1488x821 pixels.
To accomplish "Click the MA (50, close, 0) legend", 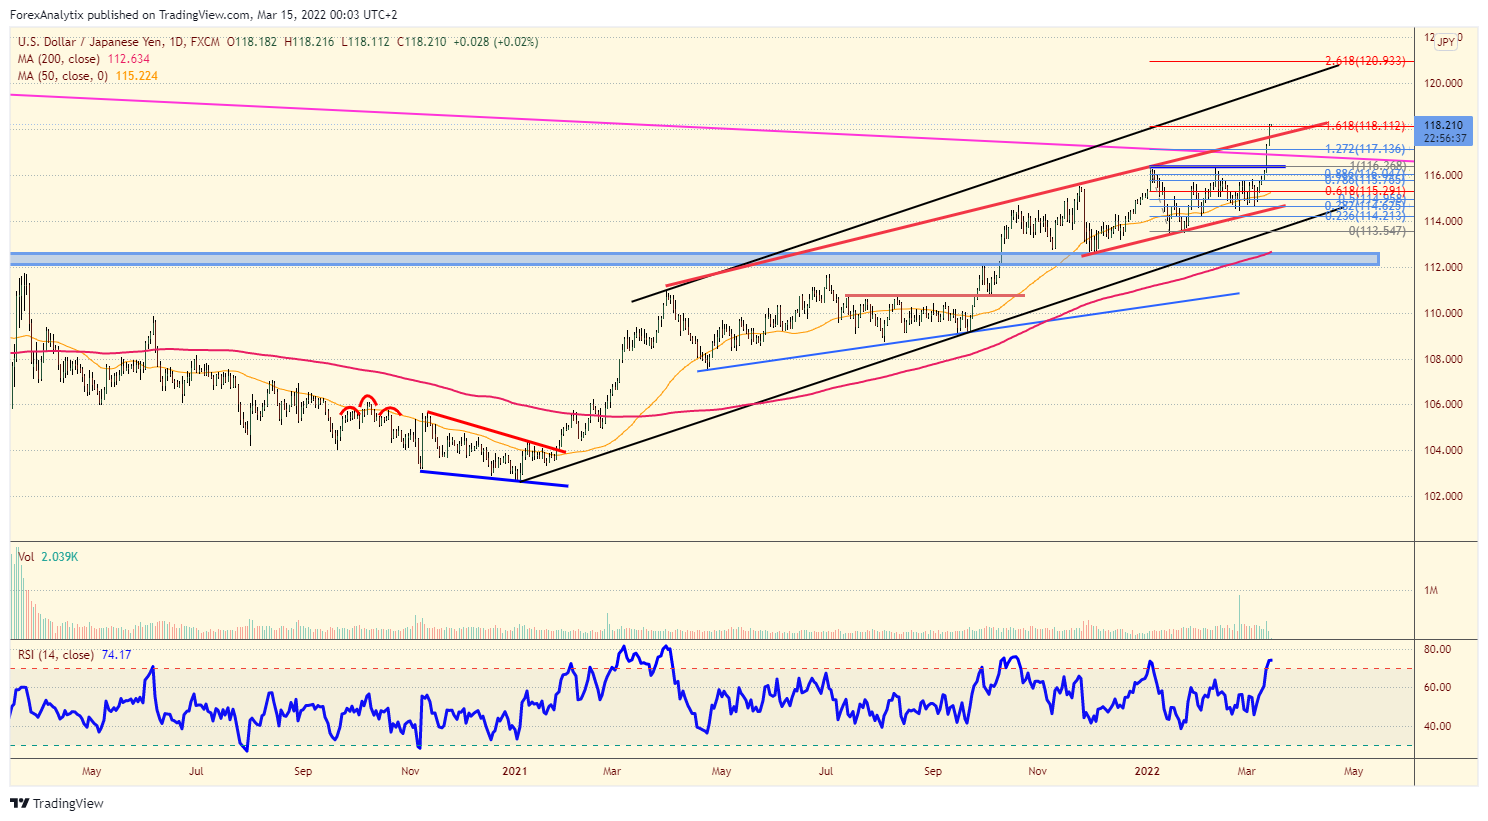I will pos(63,76).
